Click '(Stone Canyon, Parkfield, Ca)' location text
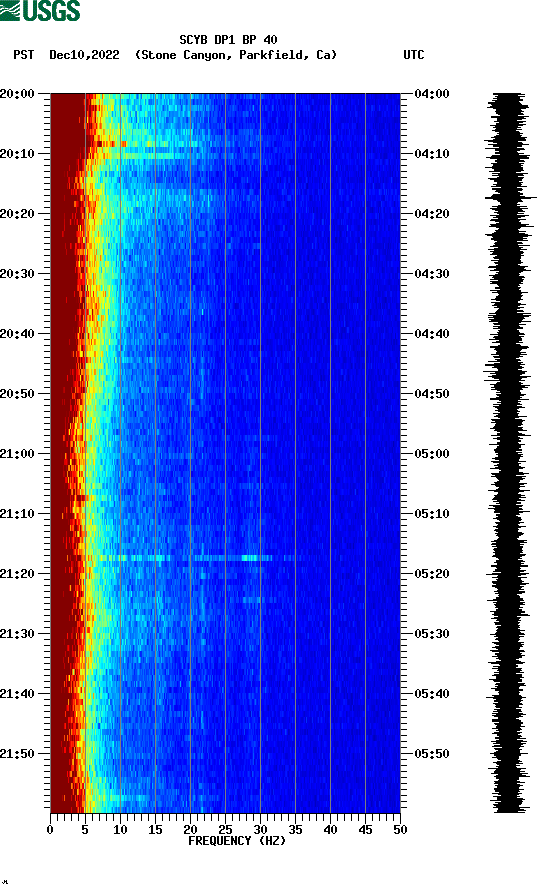 236,55
